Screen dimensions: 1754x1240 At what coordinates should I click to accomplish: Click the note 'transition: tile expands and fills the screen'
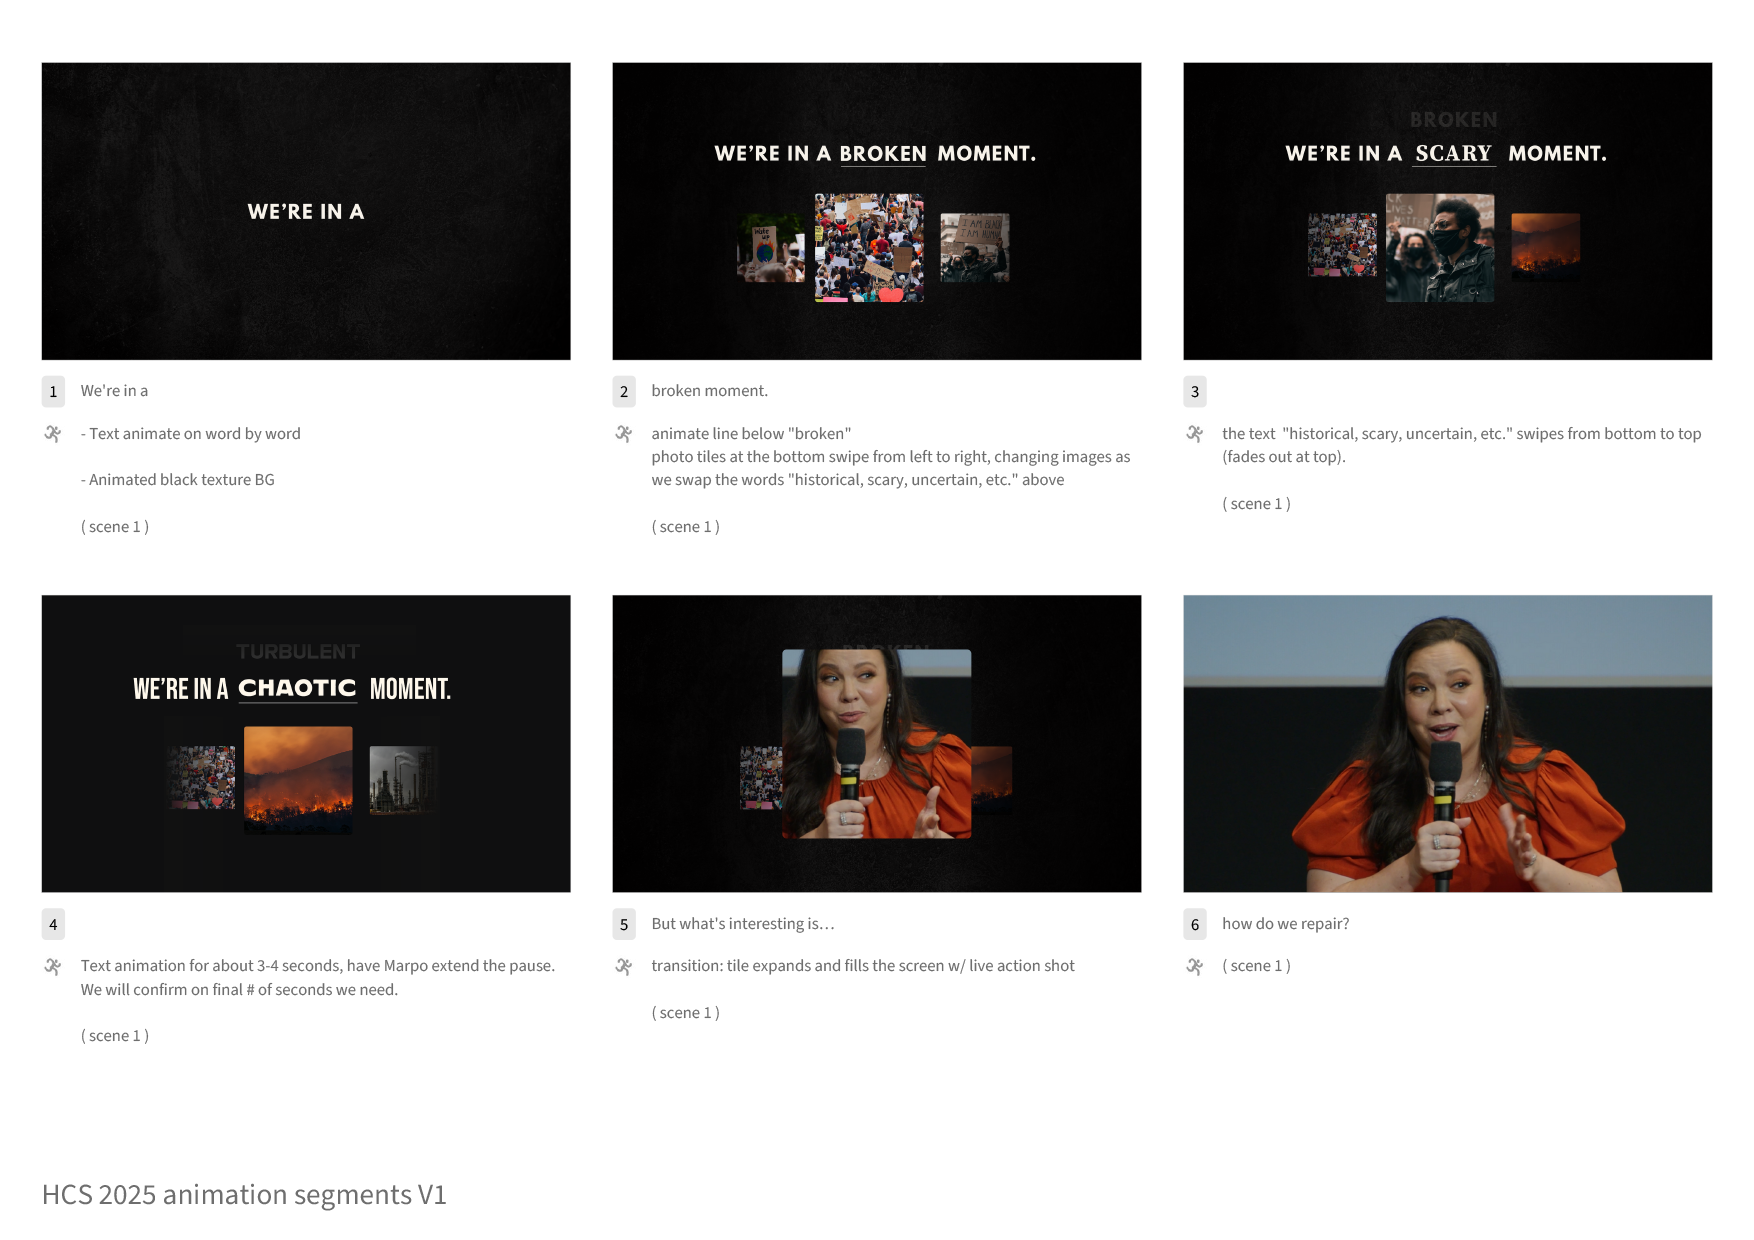click(x=863, y=966)
